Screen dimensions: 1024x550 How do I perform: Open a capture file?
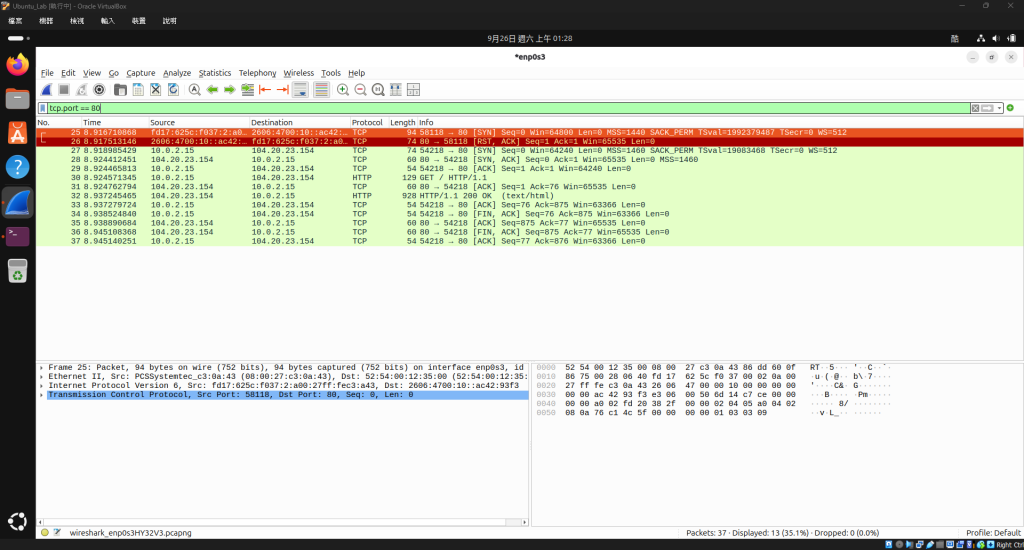point(120,89)
